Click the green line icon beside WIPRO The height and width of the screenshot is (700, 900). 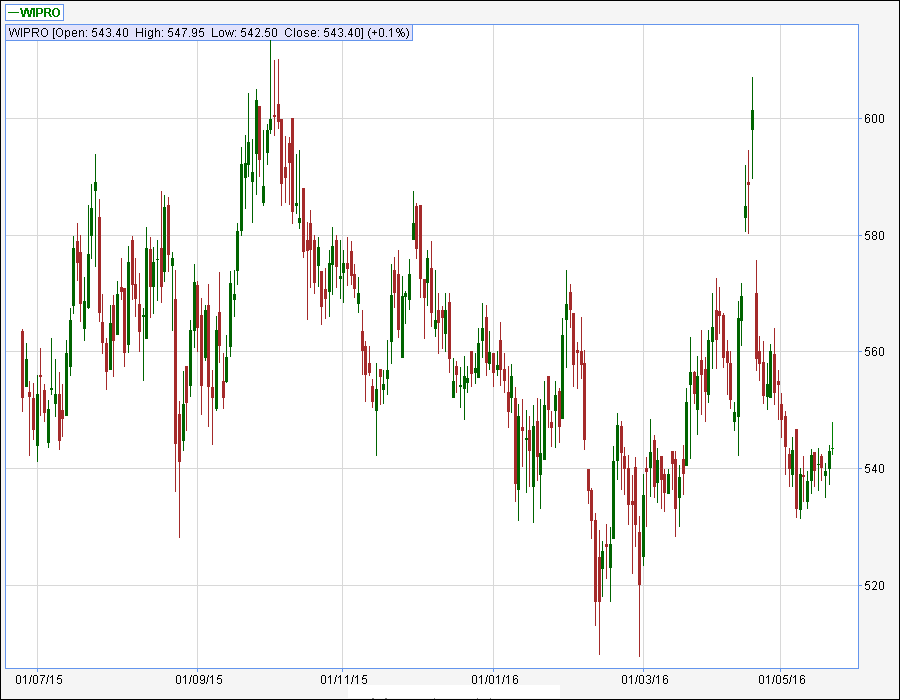pyautogui.click(x=14, y=12)
